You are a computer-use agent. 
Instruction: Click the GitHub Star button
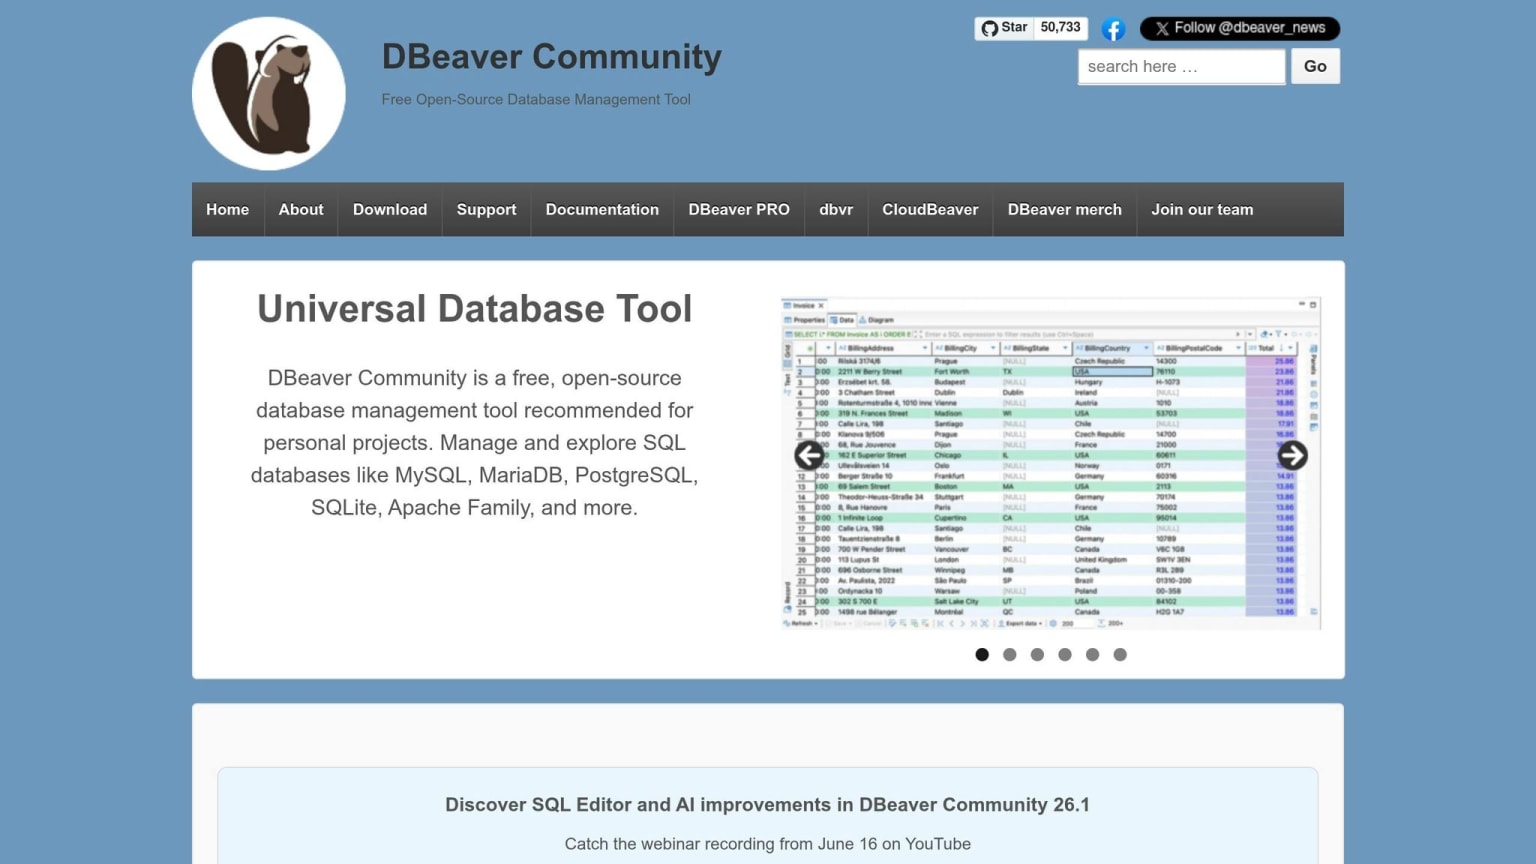1004,28
